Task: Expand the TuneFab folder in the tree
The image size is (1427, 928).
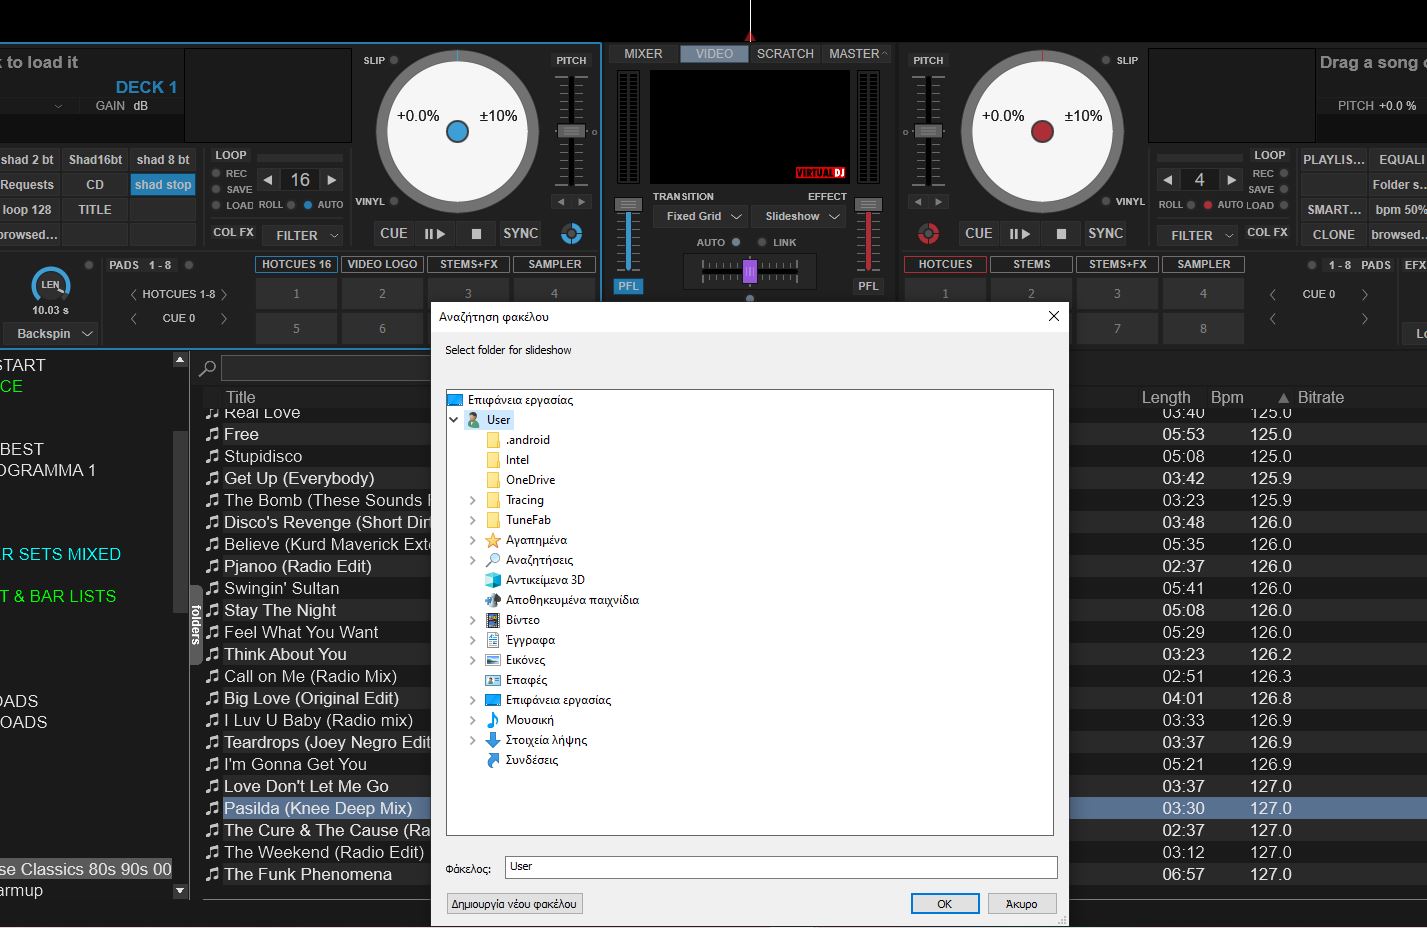Action: coord(473,520)
